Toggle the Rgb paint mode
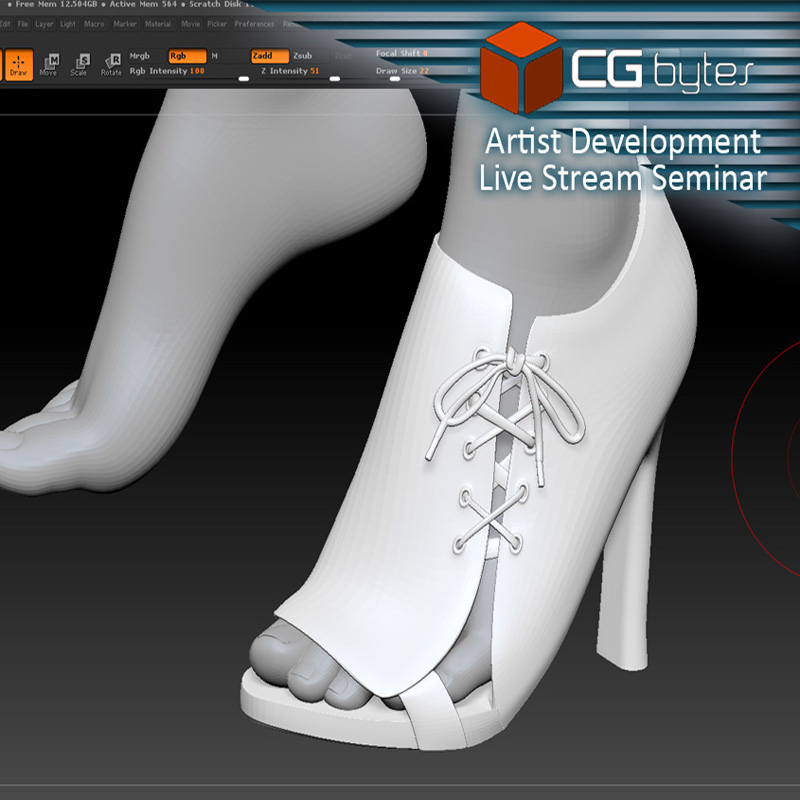The image size is (800, 800). coord(187,56)
